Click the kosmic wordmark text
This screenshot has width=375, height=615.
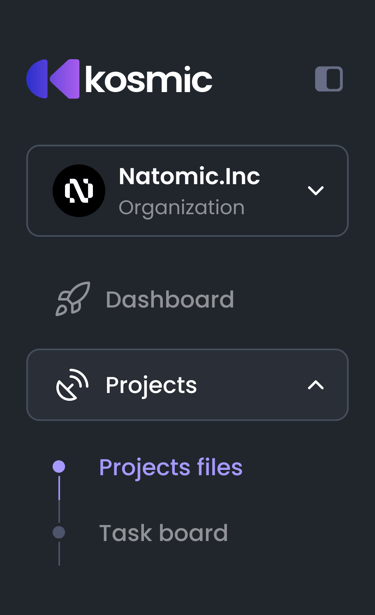coord(149,79)
